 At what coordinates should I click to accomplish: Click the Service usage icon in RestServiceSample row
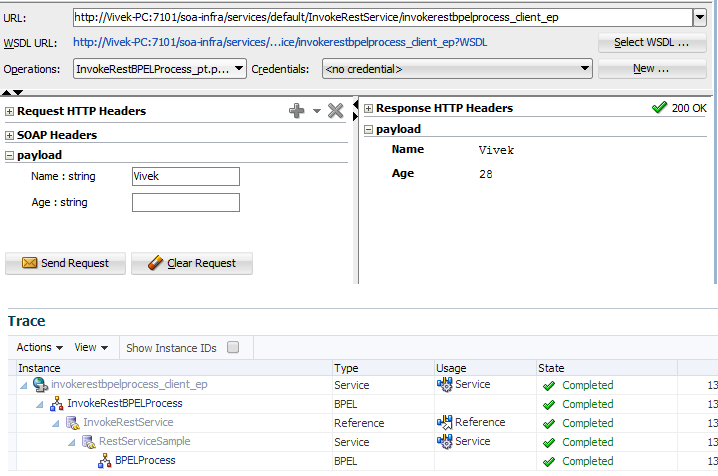tap(444, 442)
